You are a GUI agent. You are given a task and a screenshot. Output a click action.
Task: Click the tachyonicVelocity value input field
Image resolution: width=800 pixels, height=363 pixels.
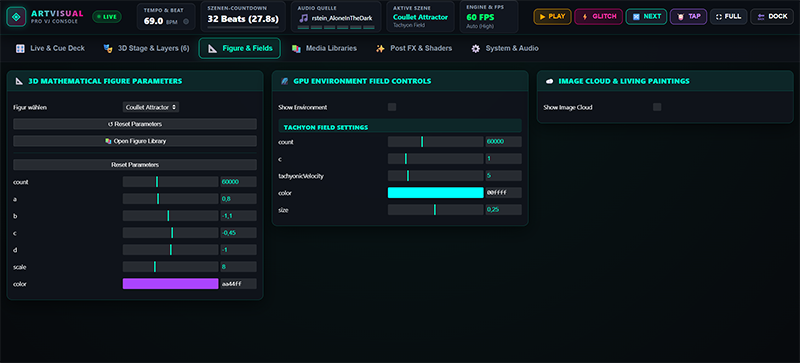[503, 176]
